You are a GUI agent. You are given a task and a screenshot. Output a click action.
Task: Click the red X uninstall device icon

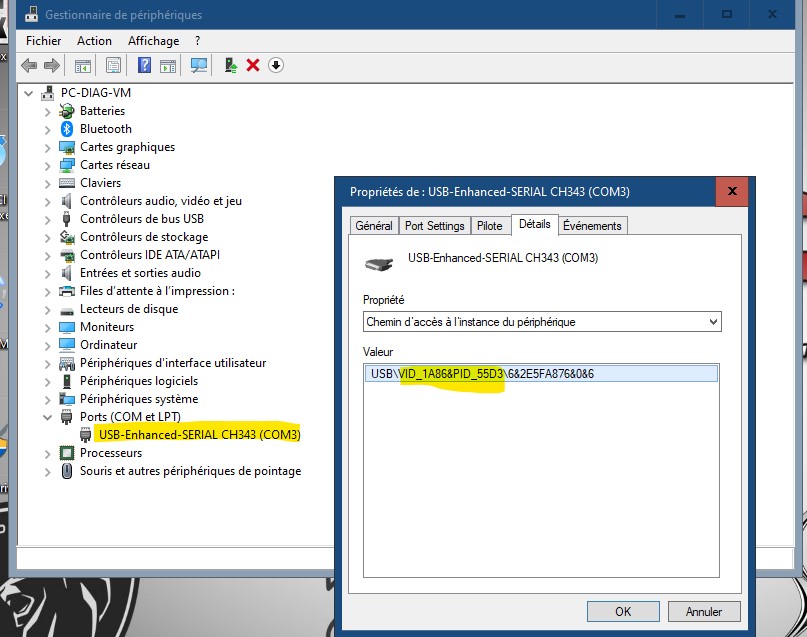253,65
